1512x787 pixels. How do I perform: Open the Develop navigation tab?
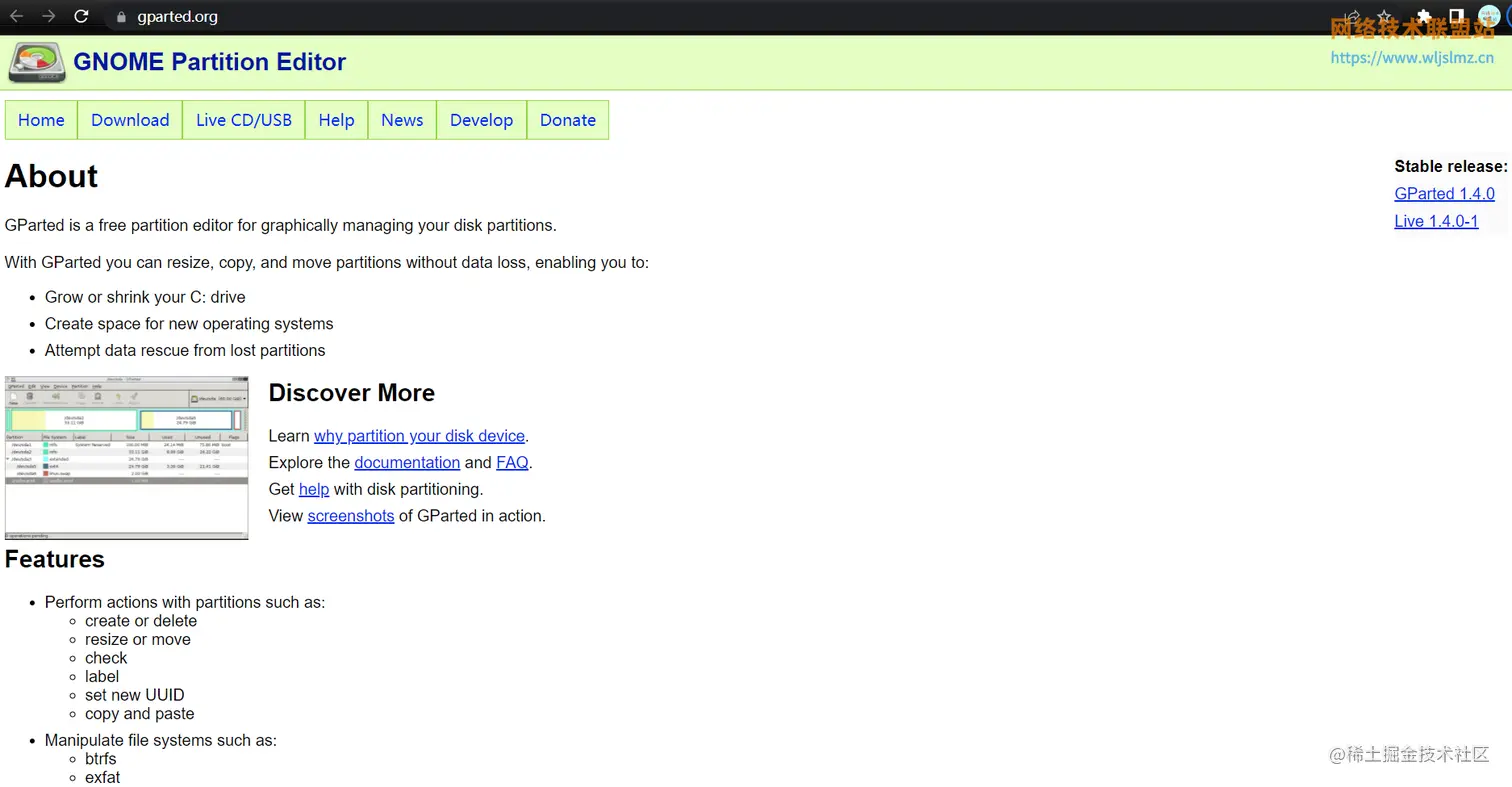pyautogui.click(x=481, y=120)
